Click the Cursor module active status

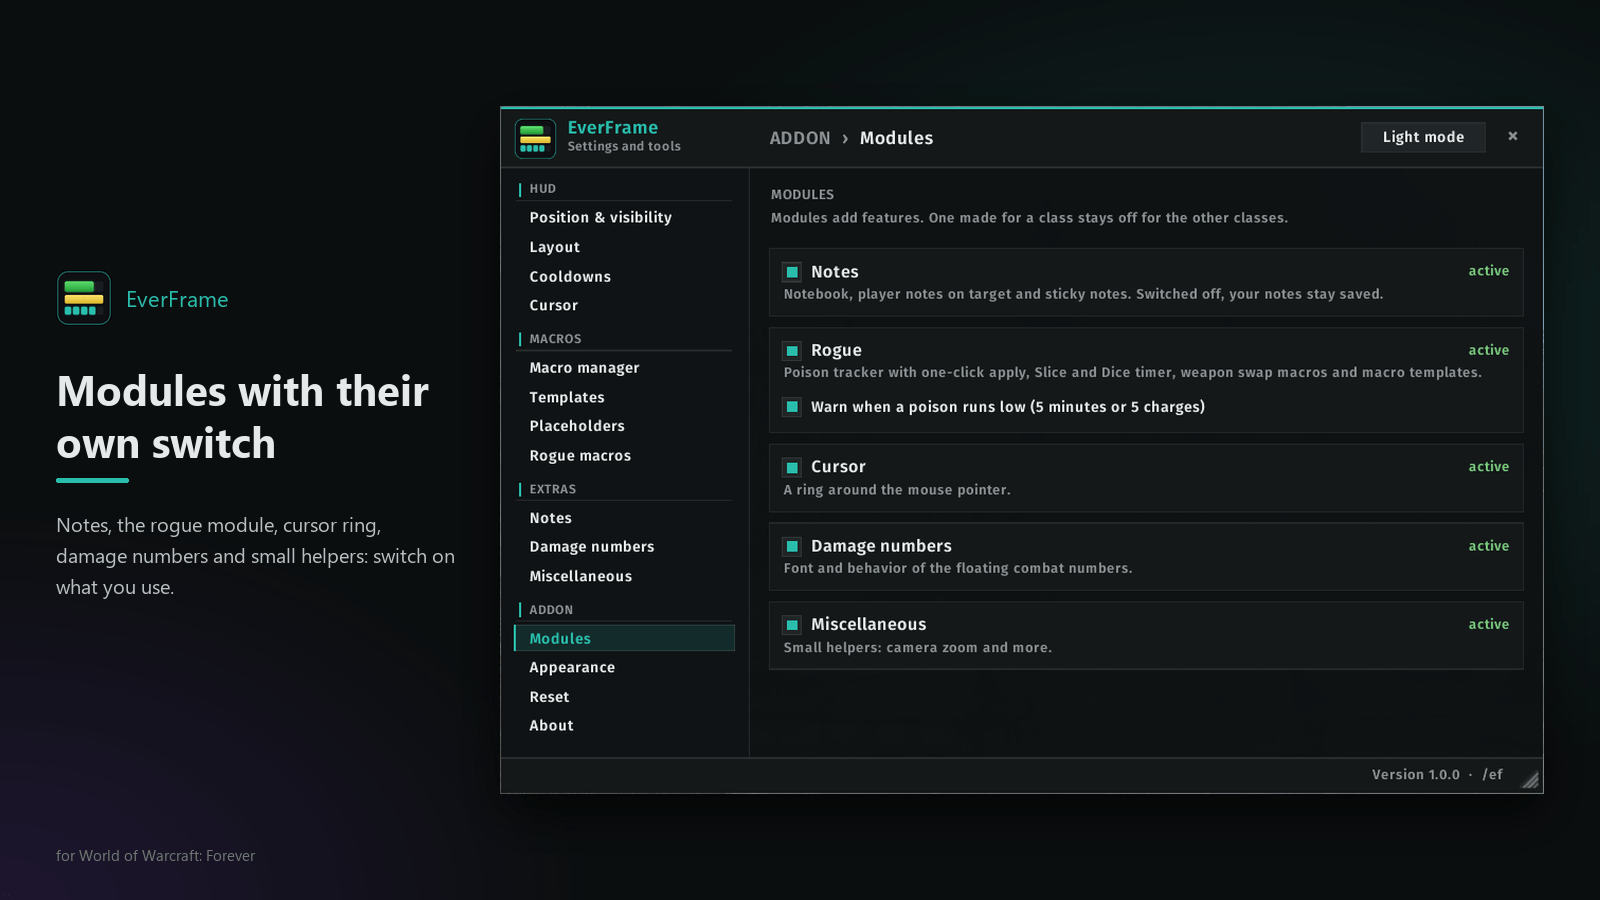pyautogui.click(x=1488, y=466)
